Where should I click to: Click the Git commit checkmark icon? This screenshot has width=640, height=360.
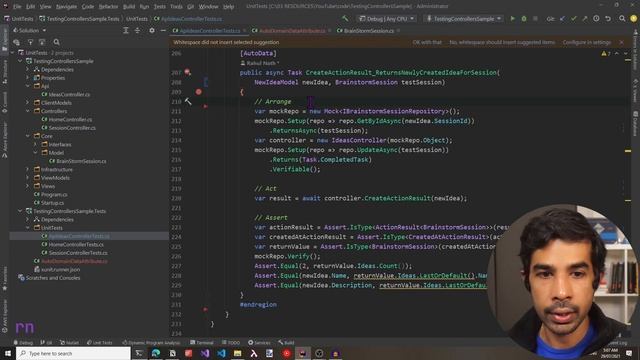573,19
